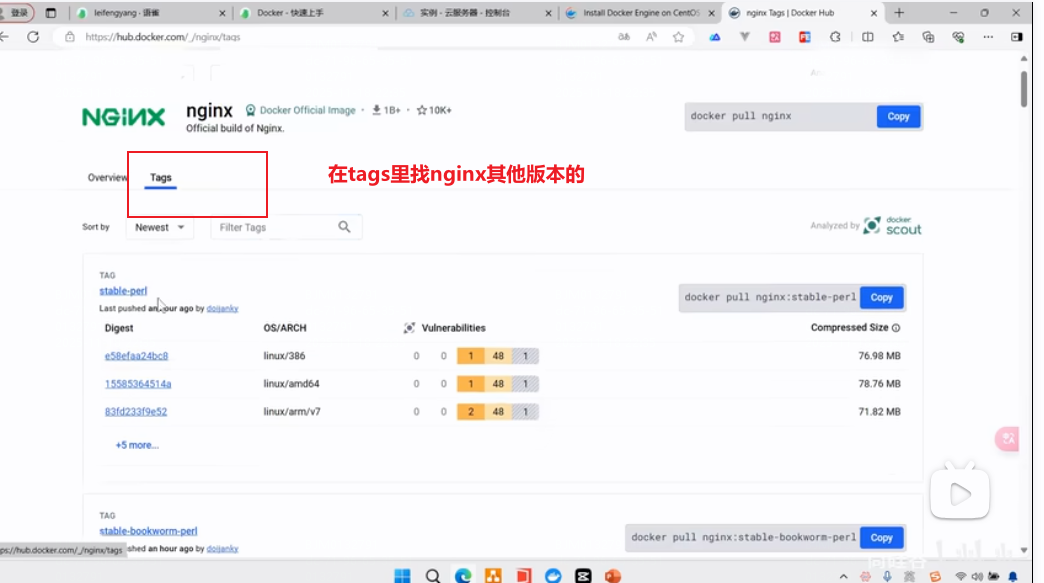
Task: Open the browser extensions puzzle icon
Action: coord(835,37)
